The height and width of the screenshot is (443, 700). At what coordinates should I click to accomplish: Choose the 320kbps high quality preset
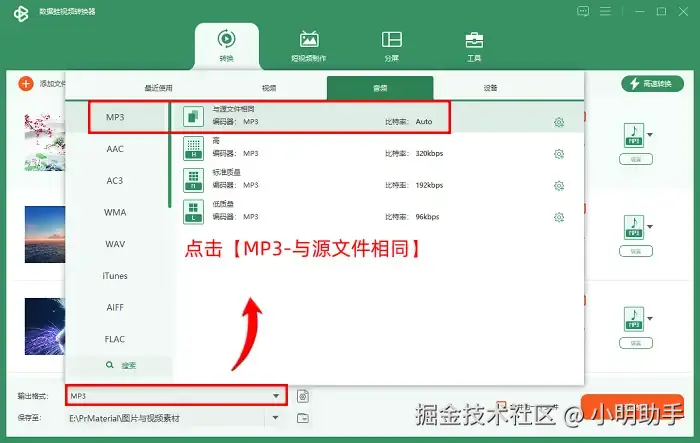tap(377, 149)
